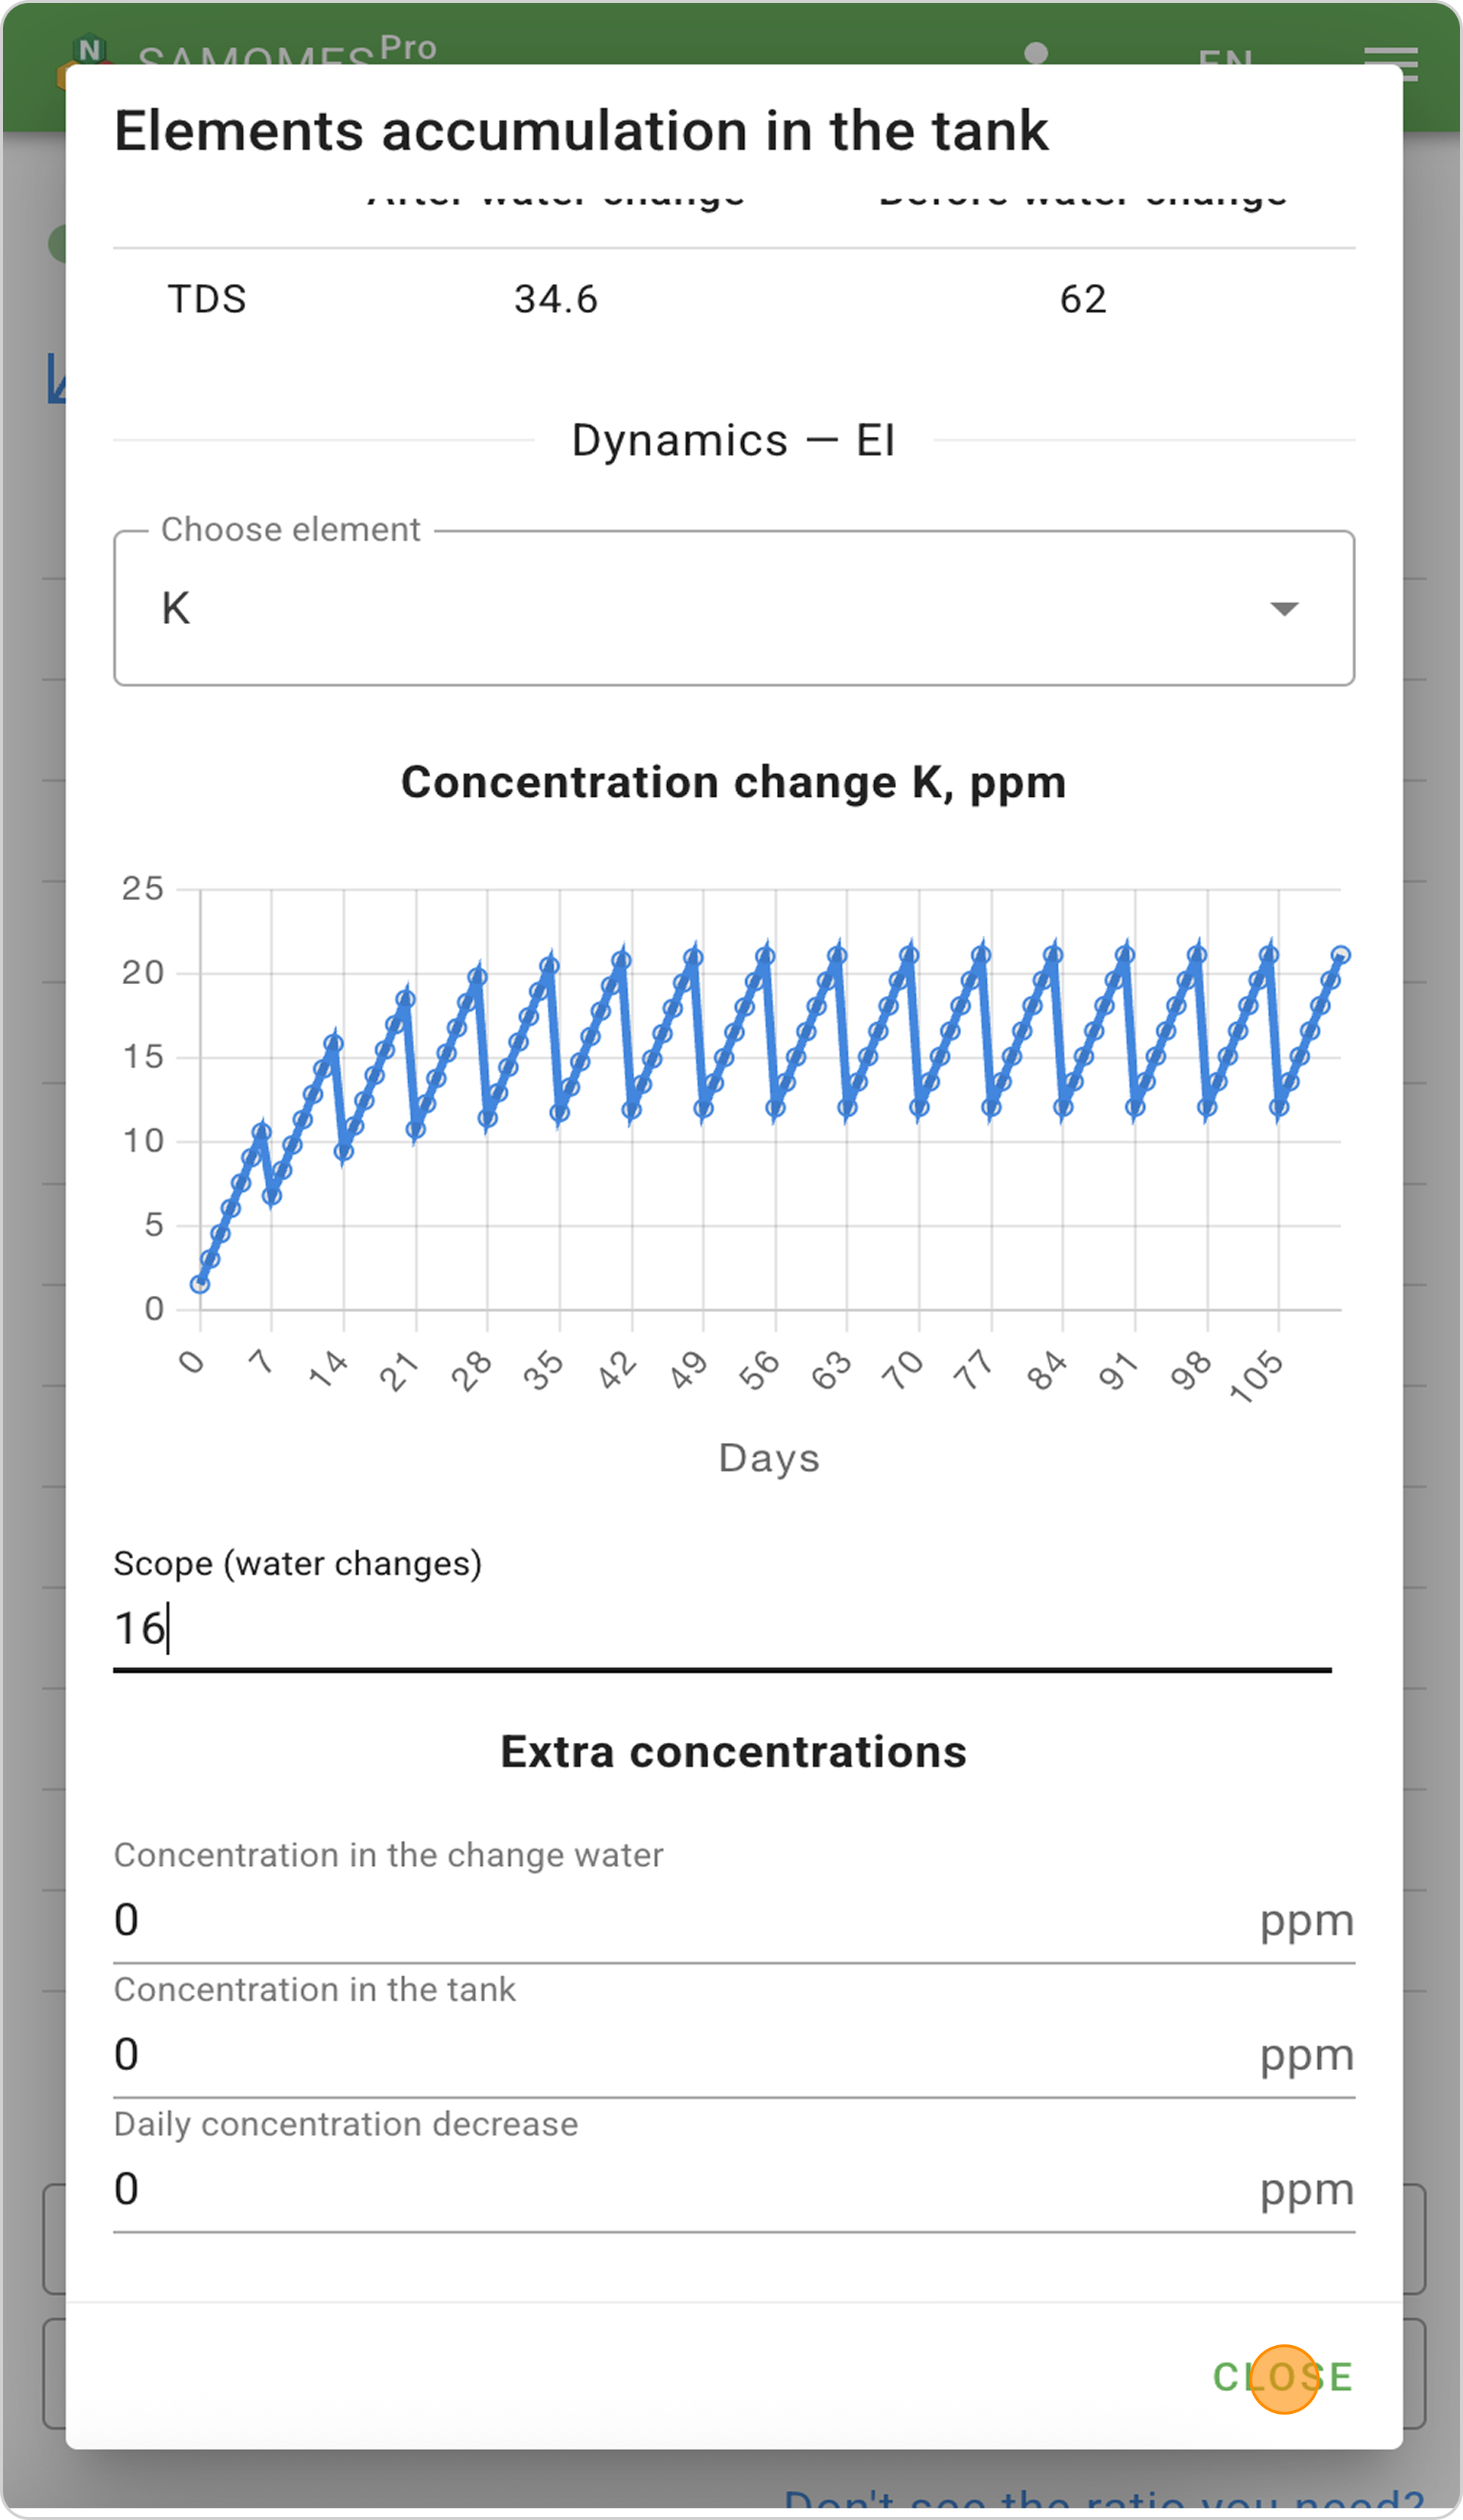Image resolution: width=1463 pixels, height=2520 pixels.
Task: Open the EN language selector
Action: tap(1225, 58)
